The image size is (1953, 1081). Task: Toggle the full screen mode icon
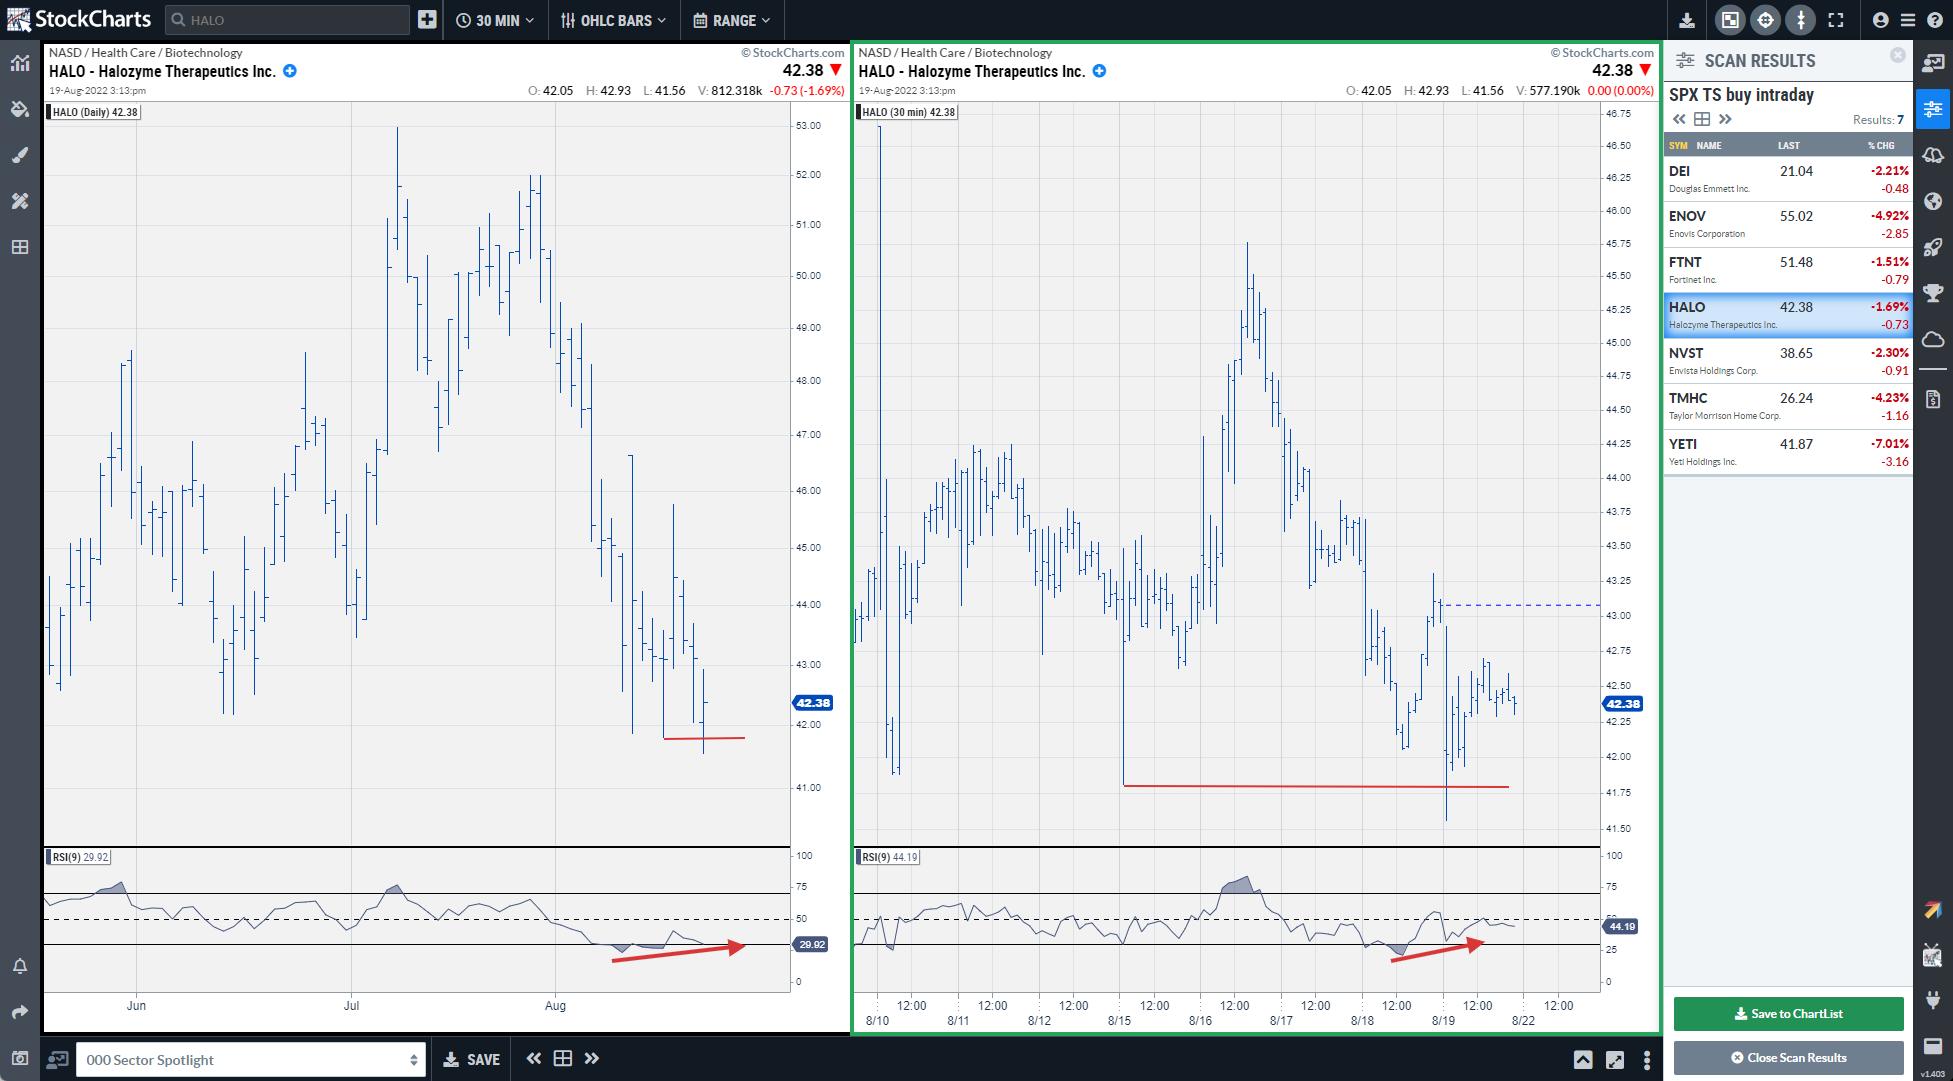click(x=1835, y=20)
